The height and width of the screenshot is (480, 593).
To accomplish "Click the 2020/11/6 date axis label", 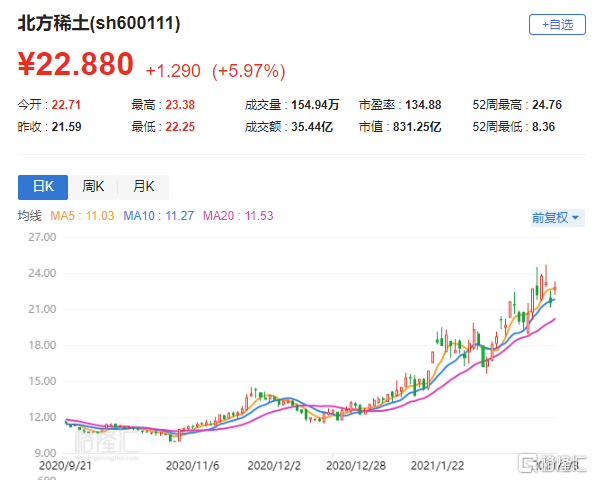I will (192, 466).
